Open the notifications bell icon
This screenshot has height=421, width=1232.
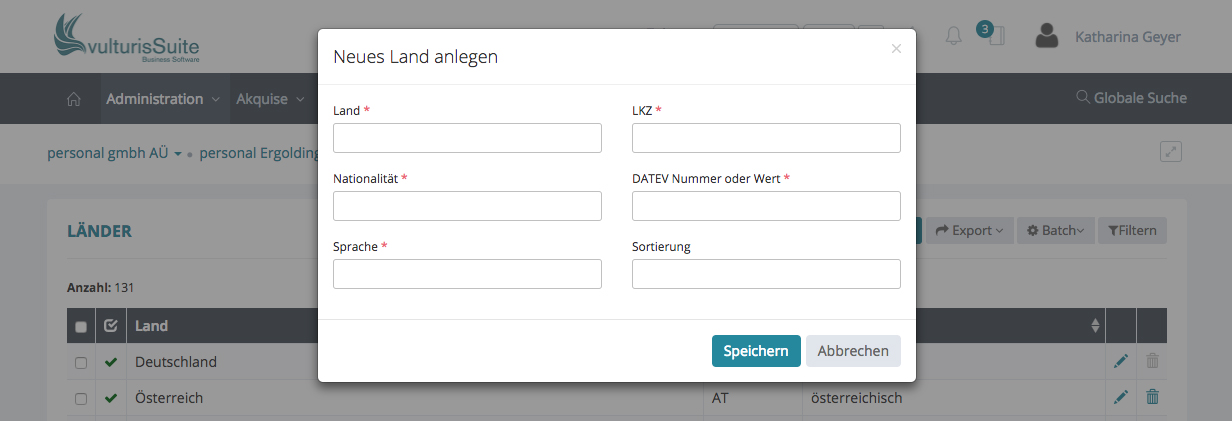pyautogui.click(x=953, y=36)
